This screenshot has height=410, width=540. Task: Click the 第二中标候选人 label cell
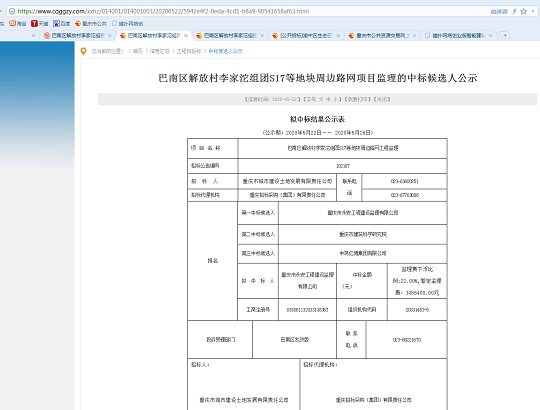click(x=258, y=234)
